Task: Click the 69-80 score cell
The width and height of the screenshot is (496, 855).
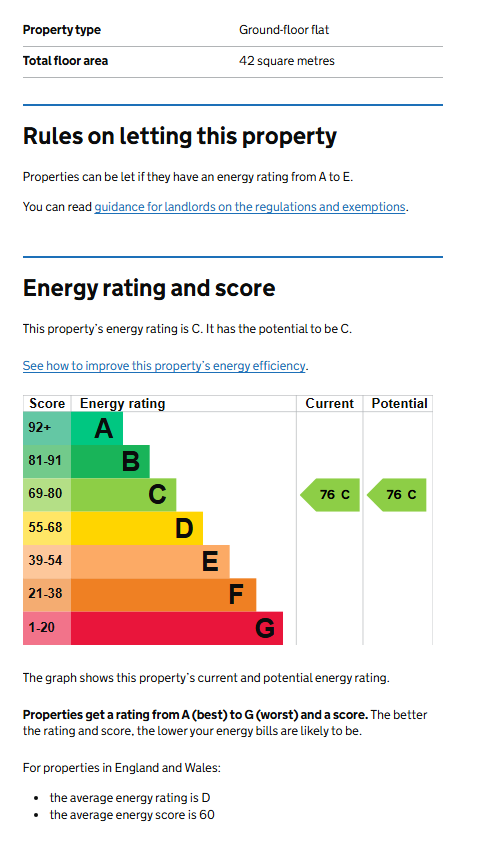Action: click(x=47, y=495)
